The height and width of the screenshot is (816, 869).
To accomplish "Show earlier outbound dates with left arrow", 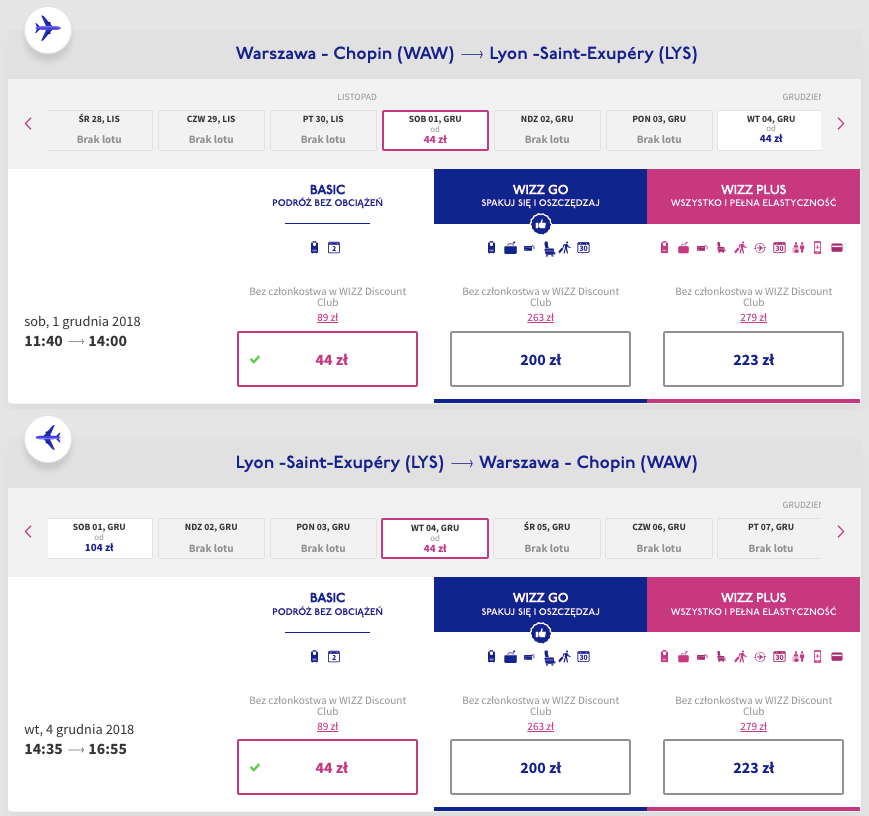I will click(28, 124).
